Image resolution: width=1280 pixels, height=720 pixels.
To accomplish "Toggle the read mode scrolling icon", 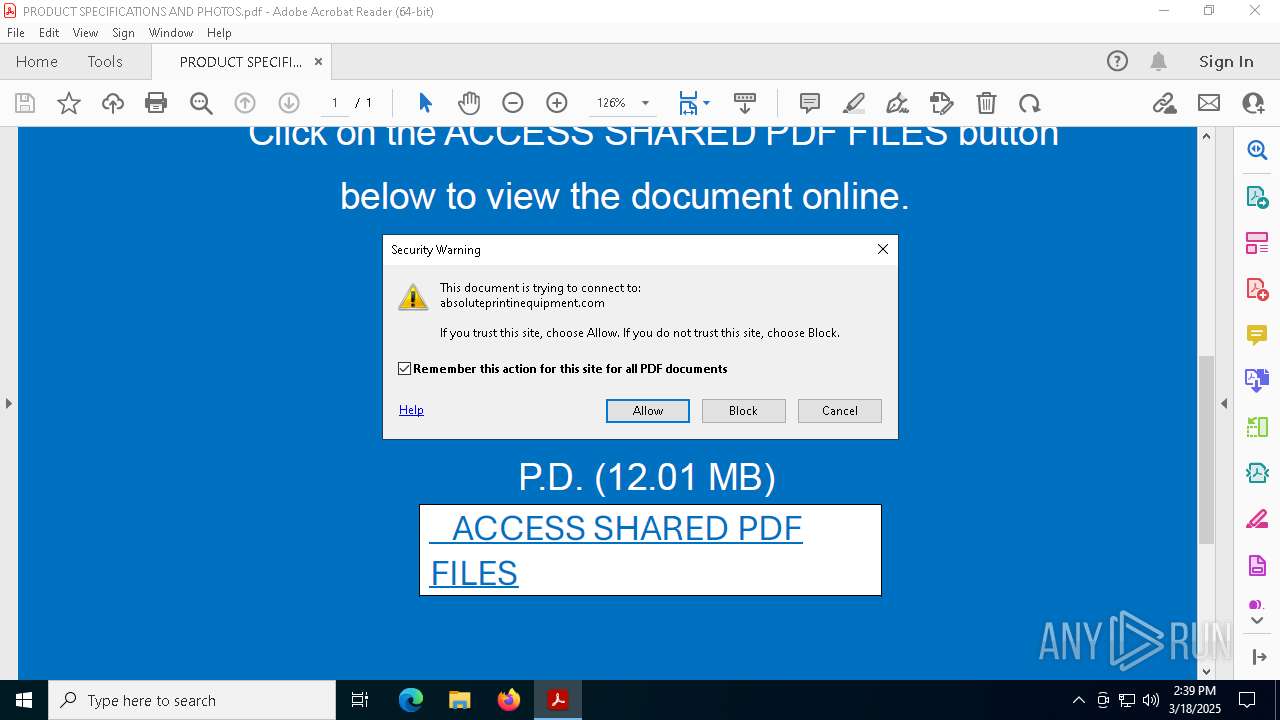I will (745, 103).
